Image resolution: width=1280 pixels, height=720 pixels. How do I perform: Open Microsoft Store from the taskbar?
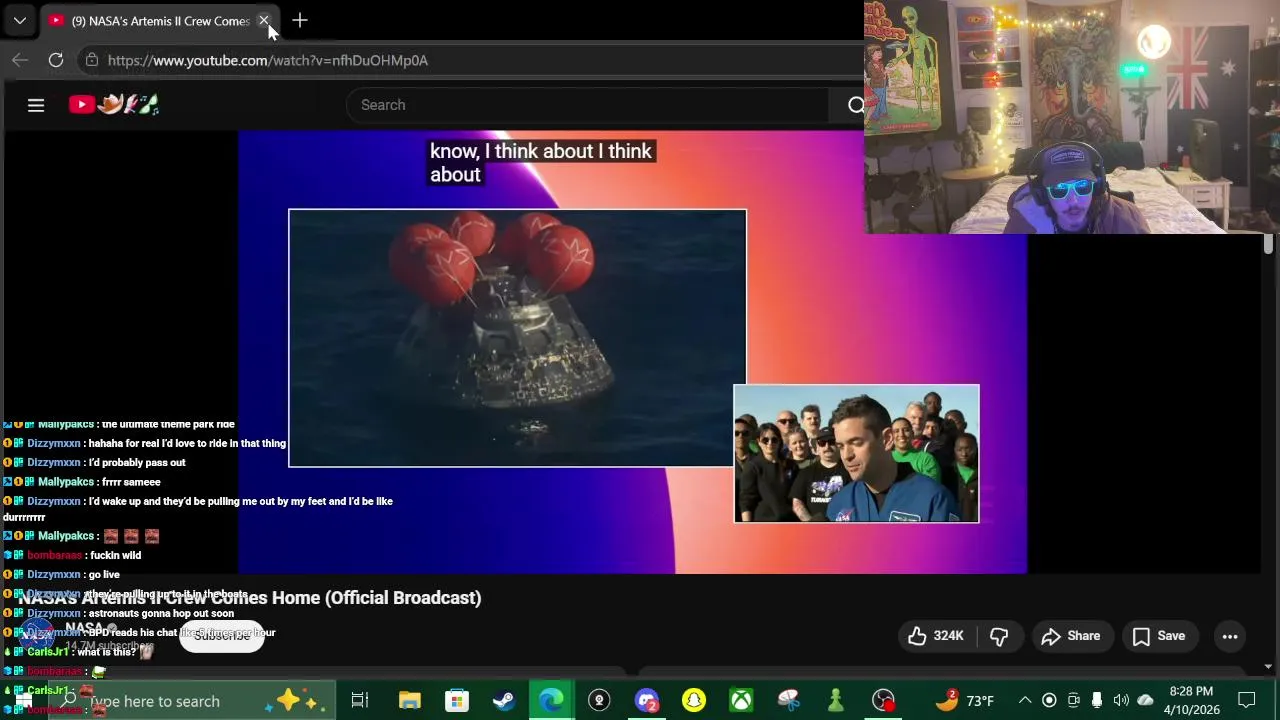pyautogui.click(x=456, y=701)
